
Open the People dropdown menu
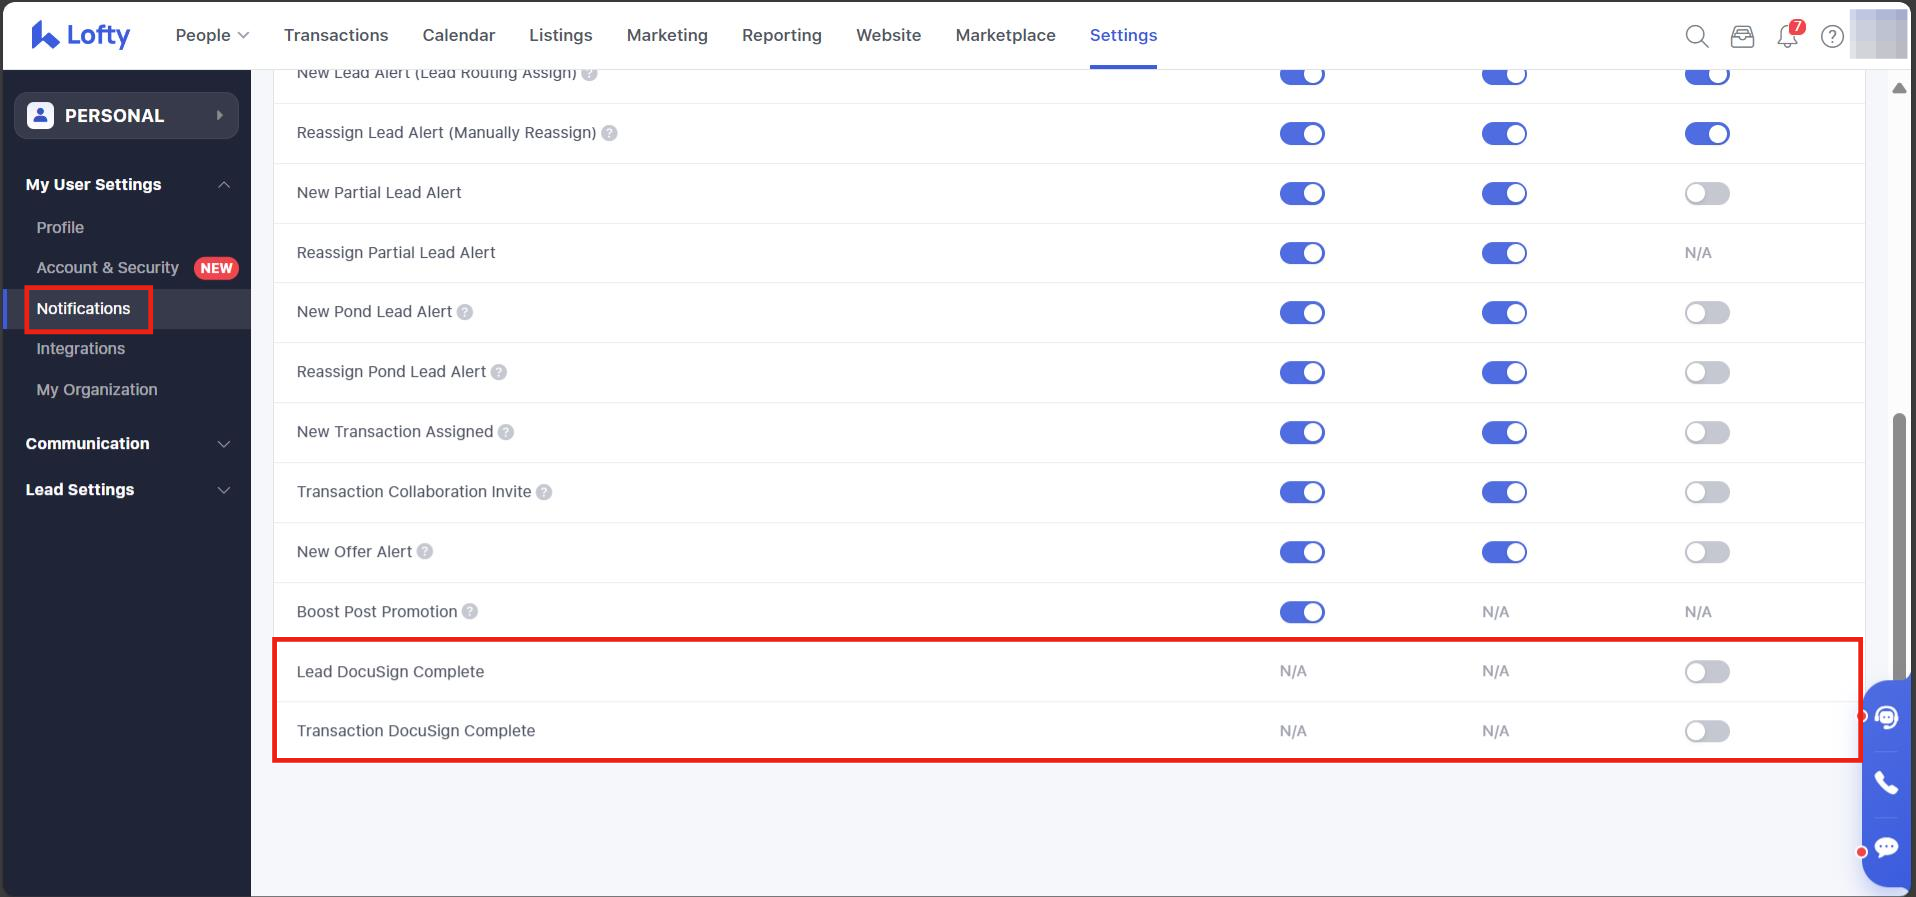point(212,35)
